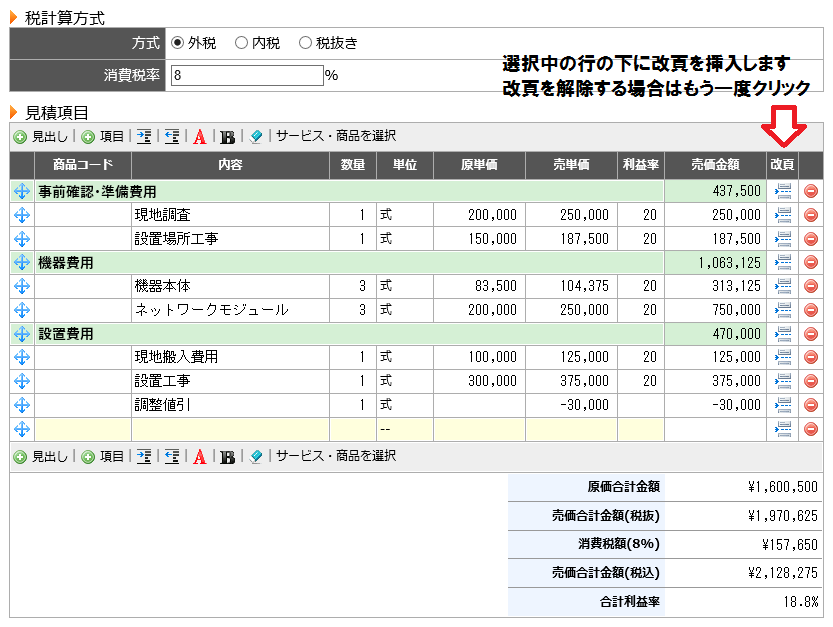Insert page break after 設置場所工事 row
The image size is (833, 627).
pos(783,239)
